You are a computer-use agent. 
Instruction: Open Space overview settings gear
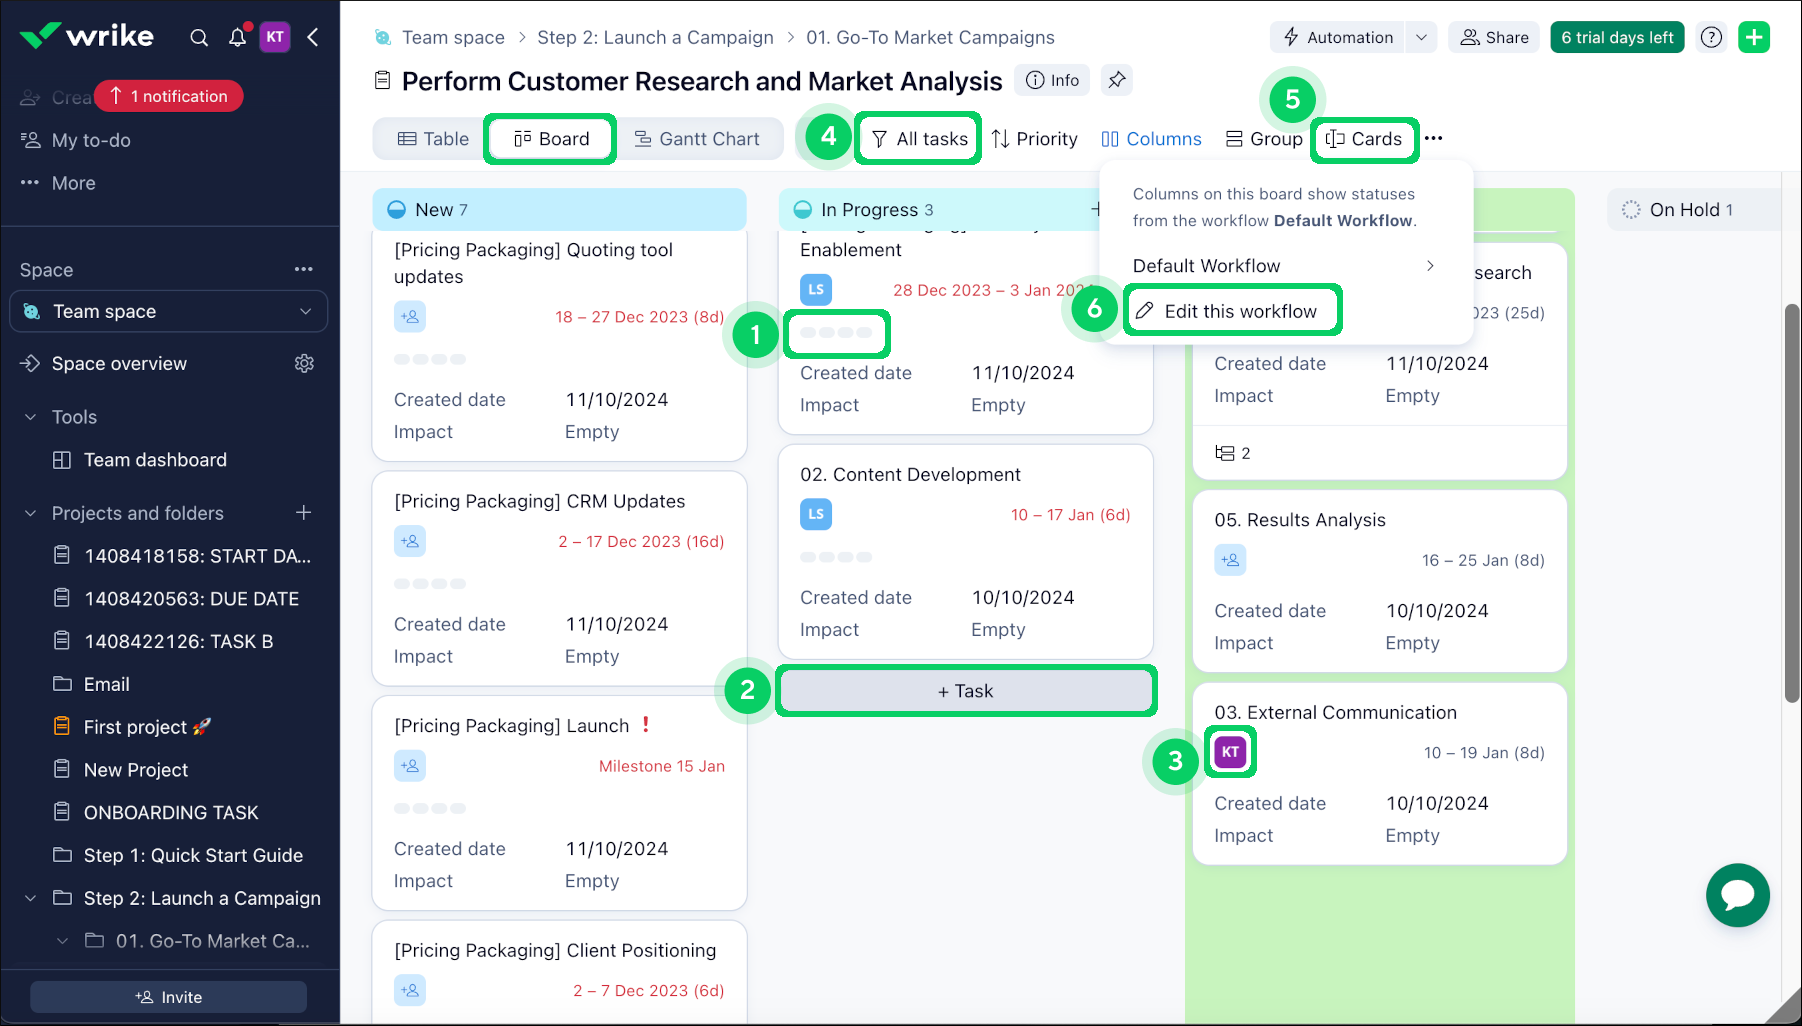[x=304, y=364]
